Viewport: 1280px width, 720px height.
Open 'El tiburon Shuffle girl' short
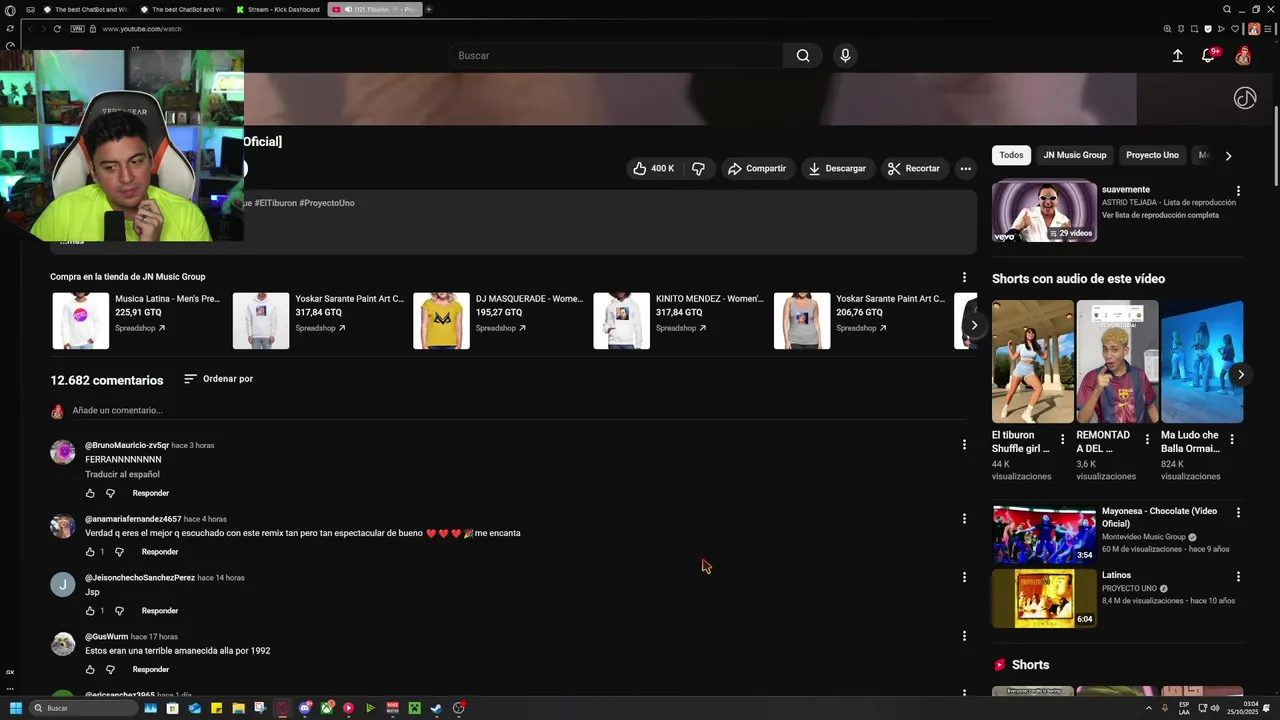click(x=1033, y=362)
